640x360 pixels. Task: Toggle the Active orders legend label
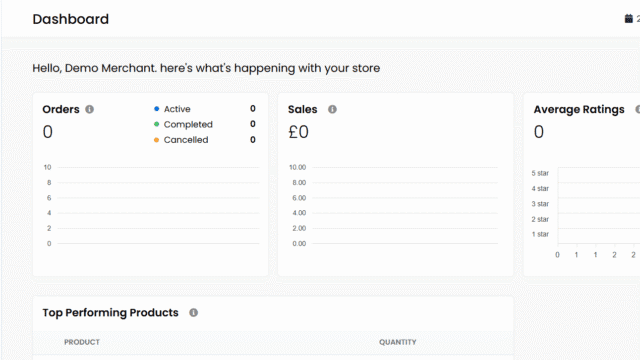pos(177,109)
